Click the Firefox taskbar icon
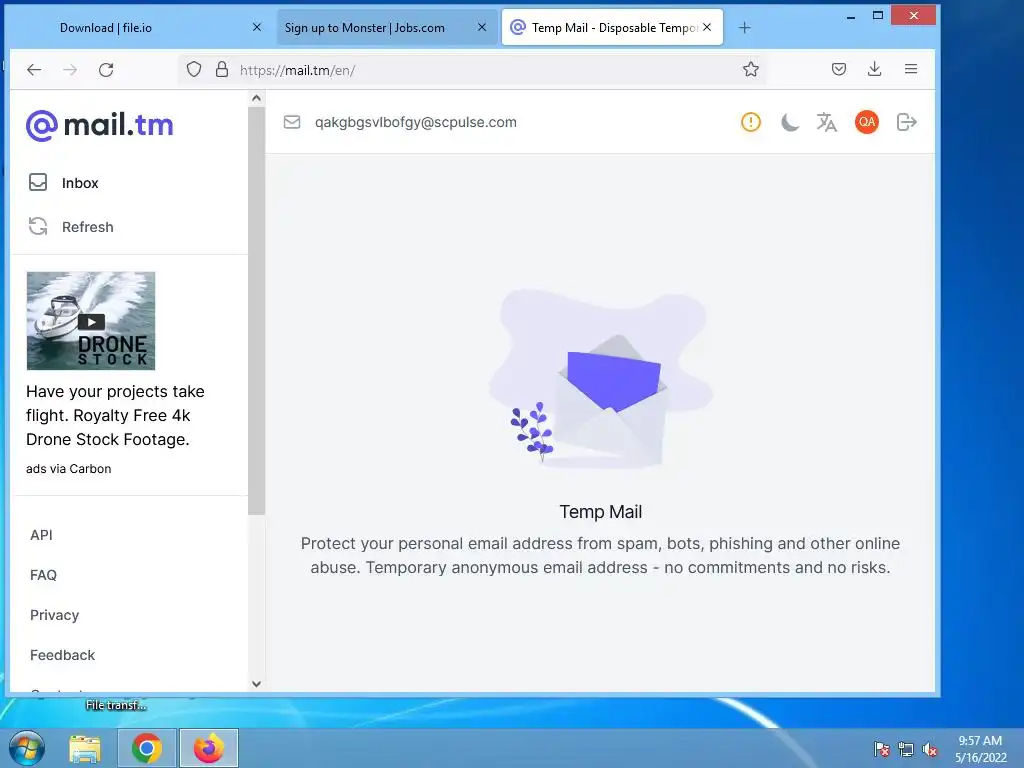The image size is (1024, 768). coord(209,748)
